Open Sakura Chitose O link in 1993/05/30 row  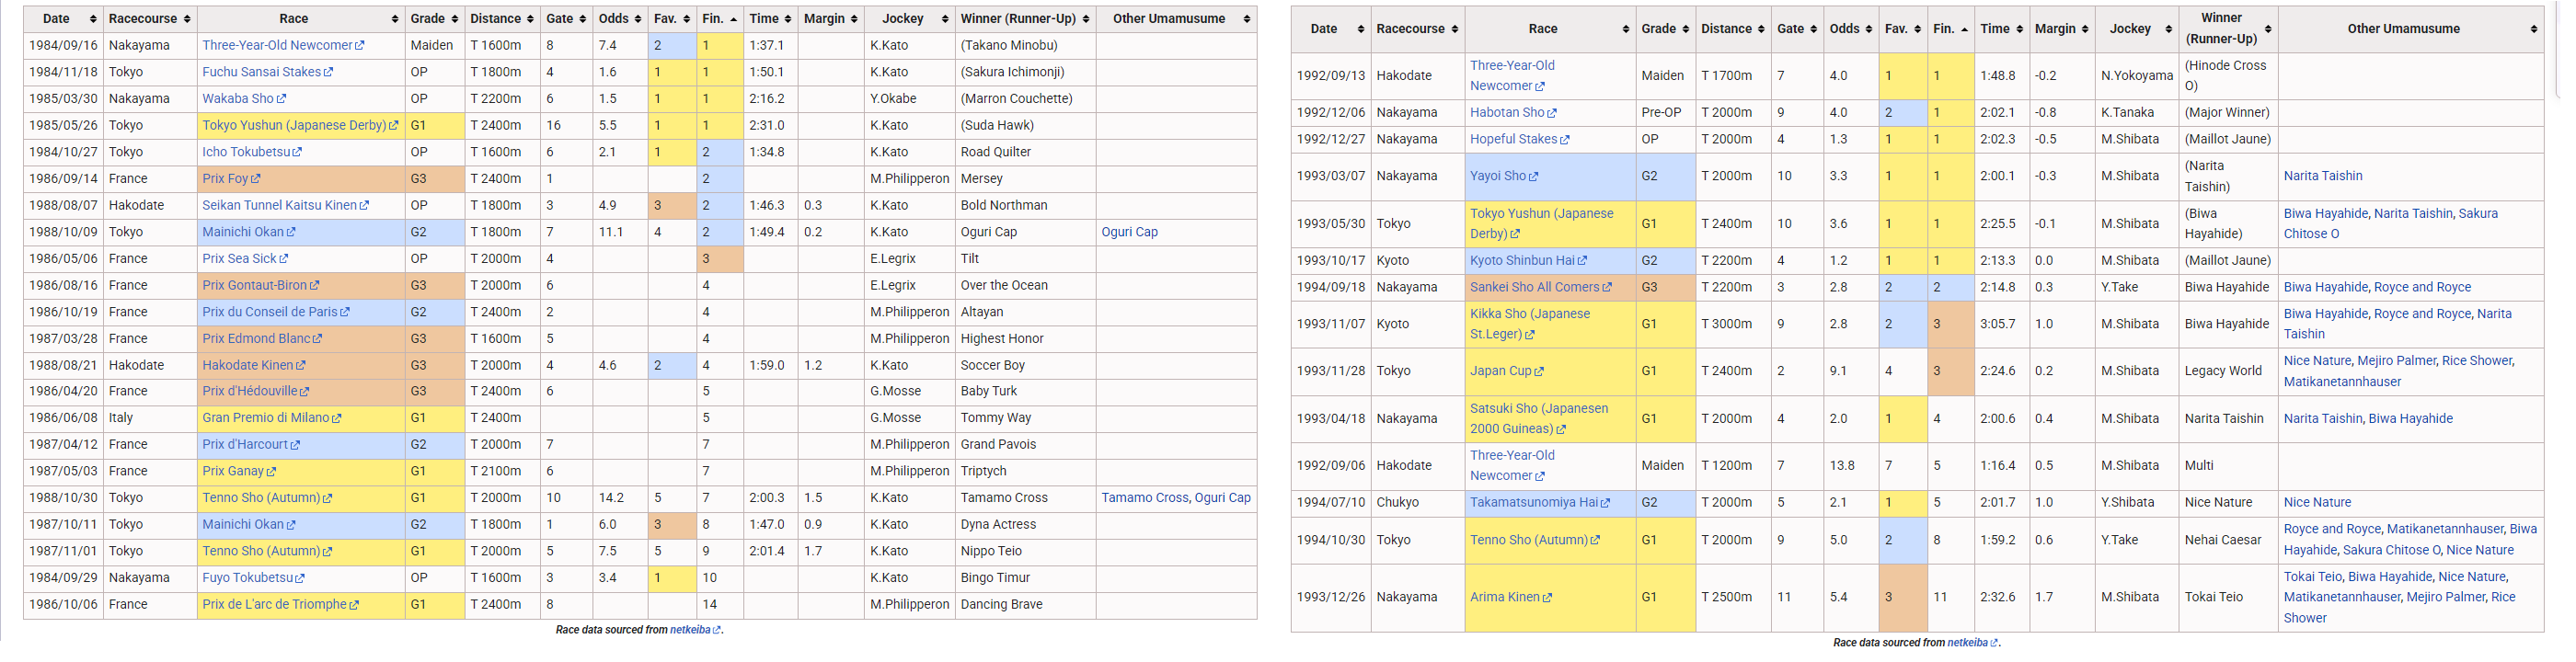click(x=2391, y=224)
